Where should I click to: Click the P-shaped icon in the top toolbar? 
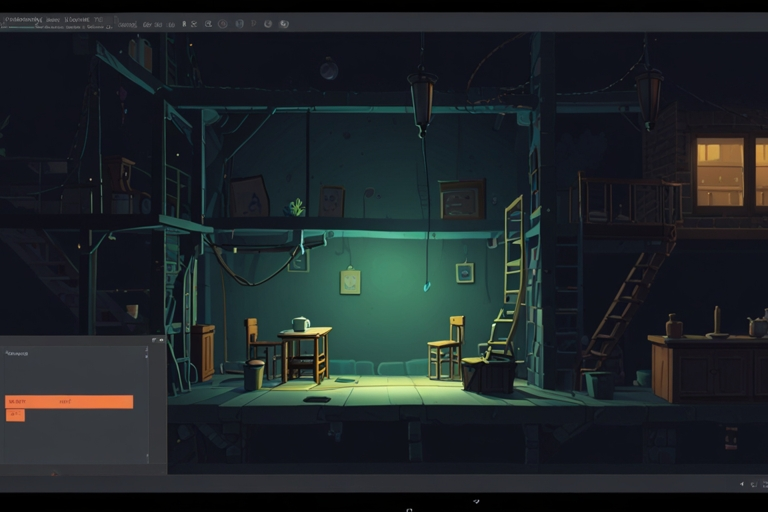point(254,24)
